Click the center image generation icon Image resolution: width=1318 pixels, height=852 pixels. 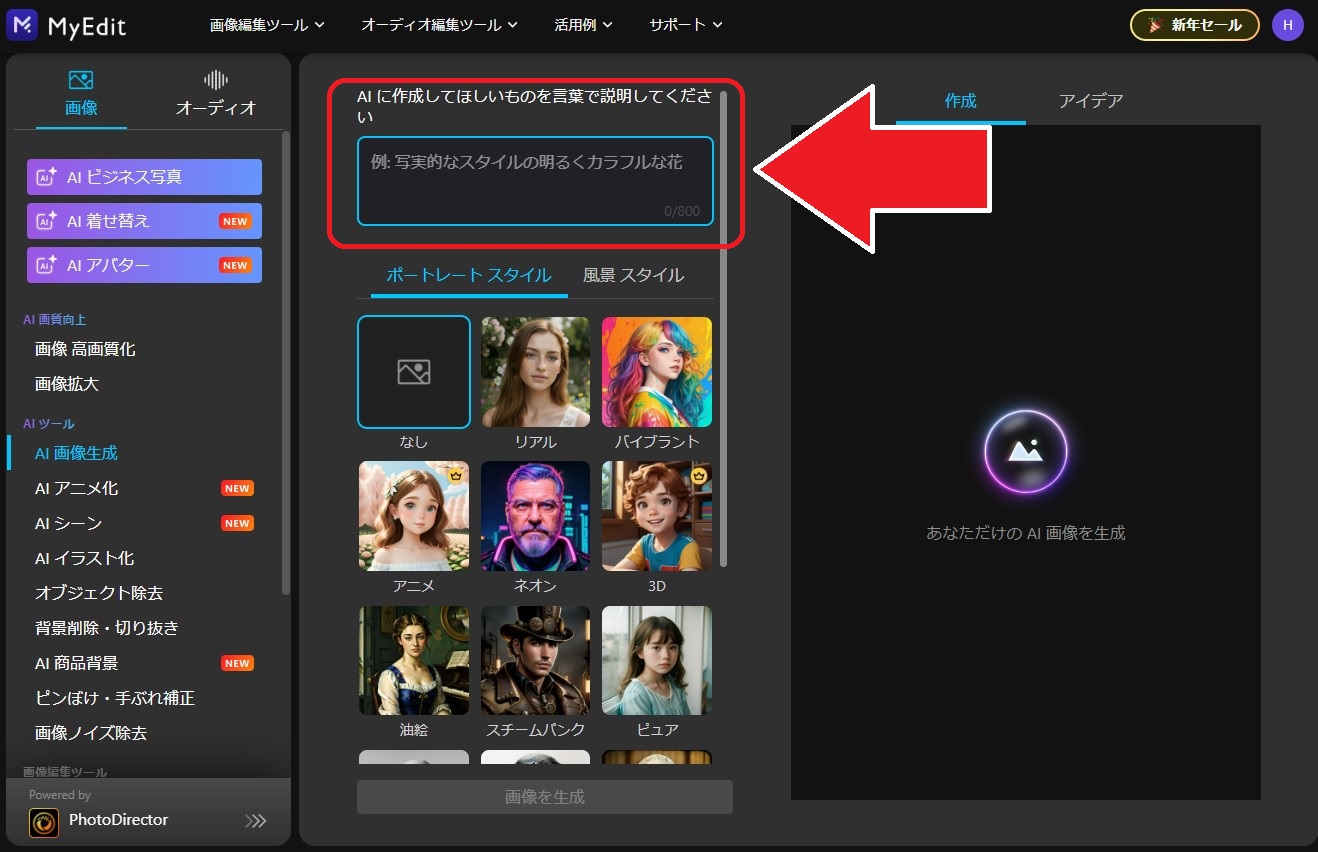[1025, 452]
